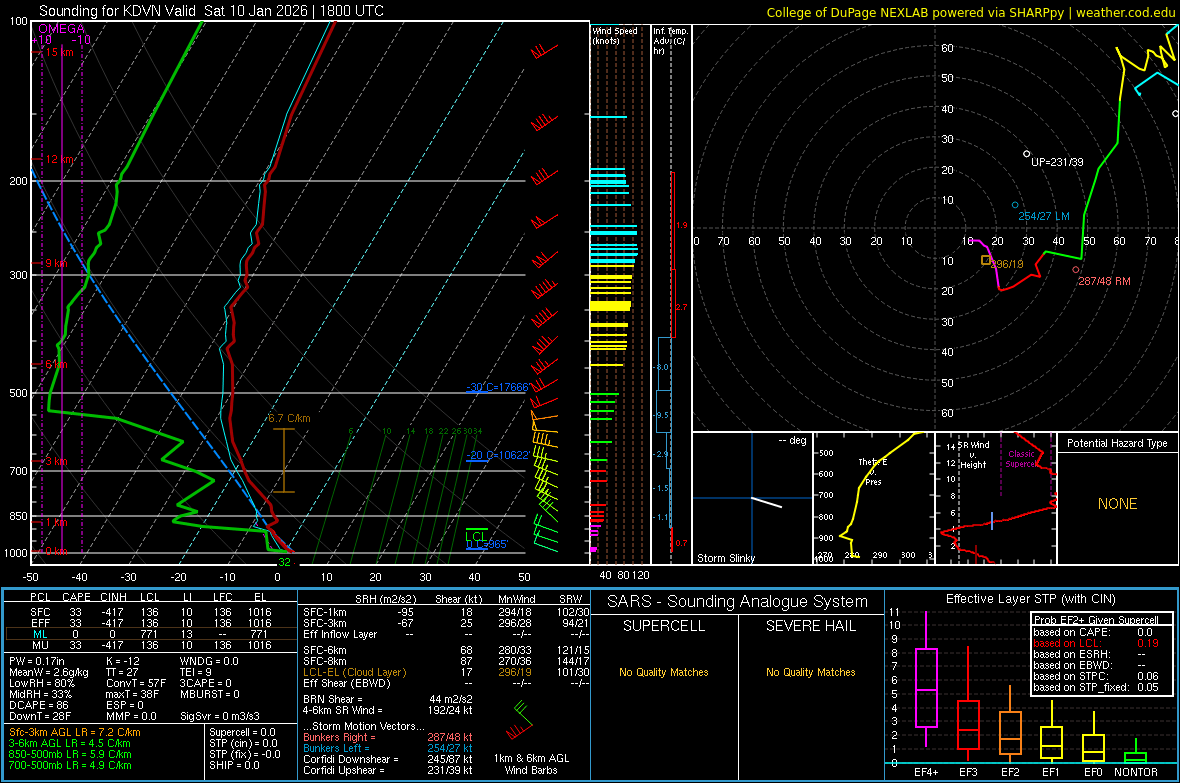Click the DCAPE = 86 value

[39, 705]
